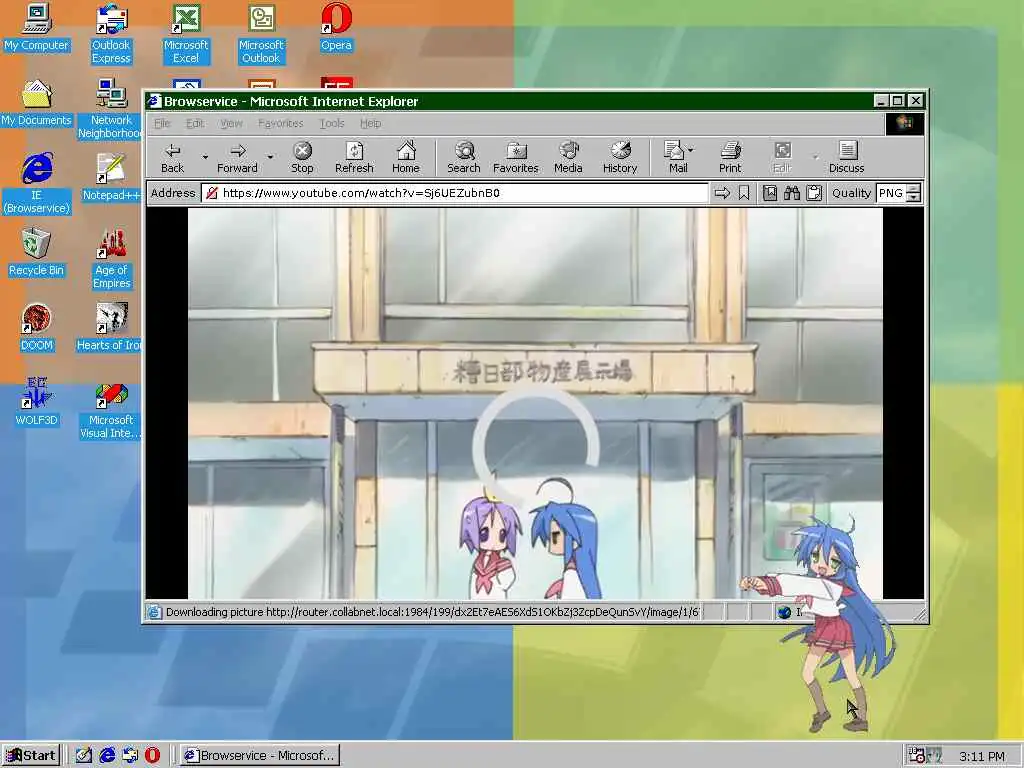Select the Hearts of Iron desktop icon
The height and width of the screenshot is (768, 1024).
point(109,327)
